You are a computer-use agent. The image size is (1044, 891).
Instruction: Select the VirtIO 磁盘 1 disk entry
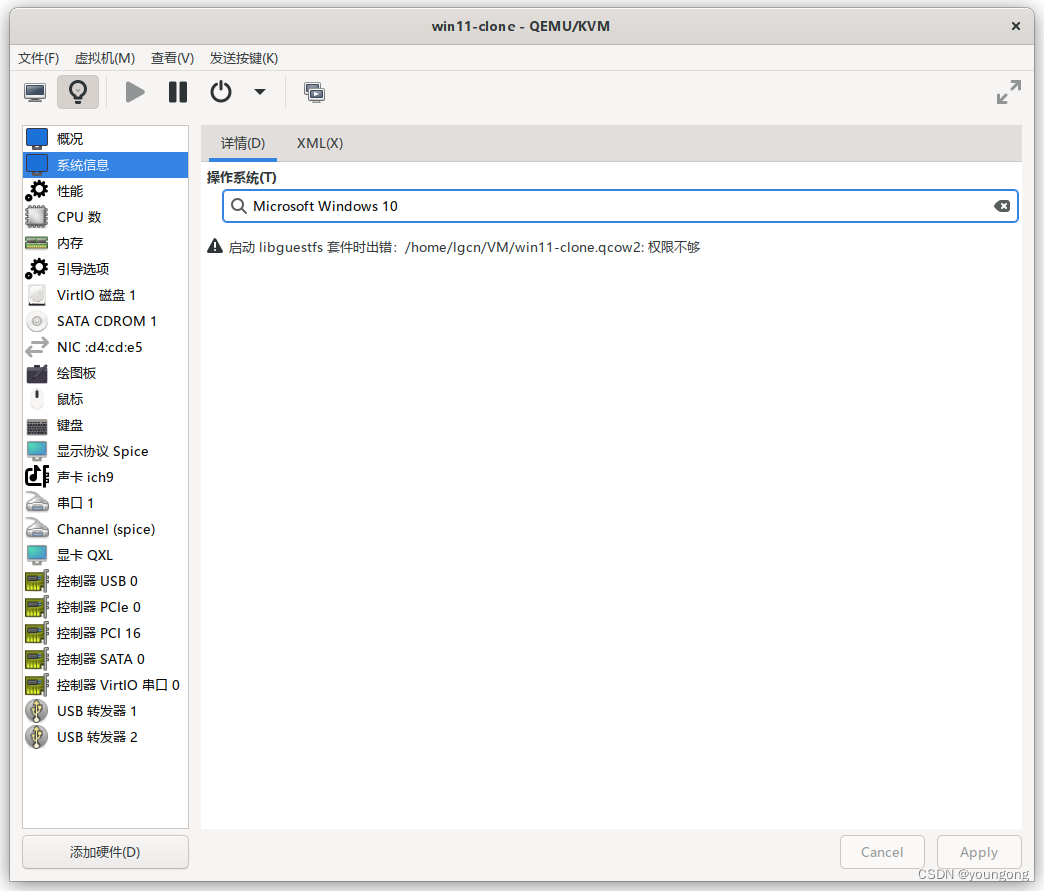[97, 294]
